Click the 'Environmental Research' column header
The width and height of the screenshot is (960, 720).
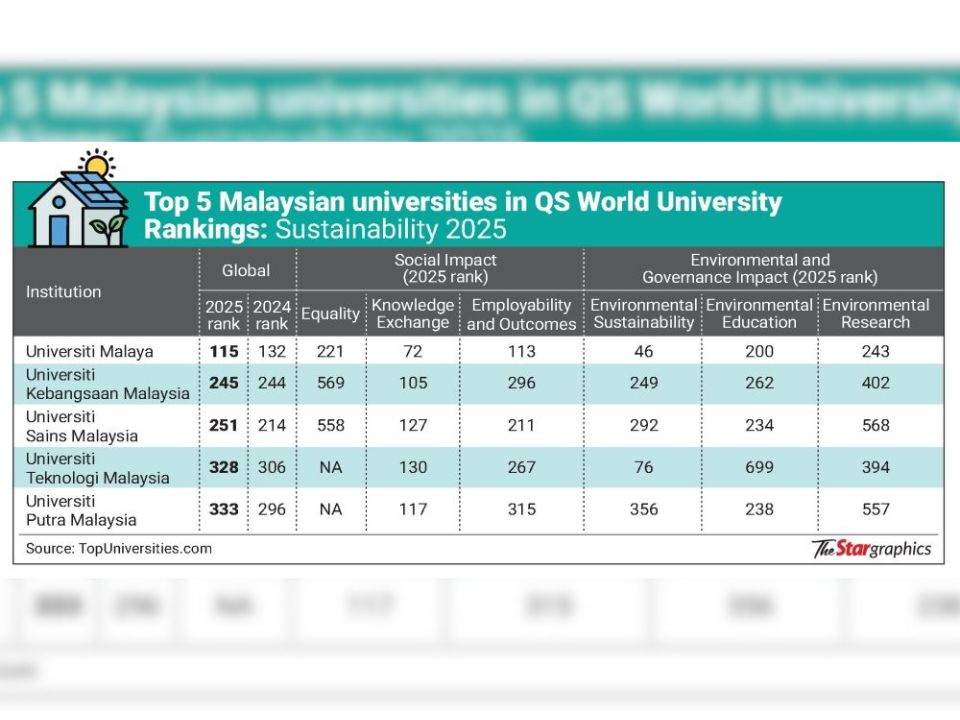876,313
